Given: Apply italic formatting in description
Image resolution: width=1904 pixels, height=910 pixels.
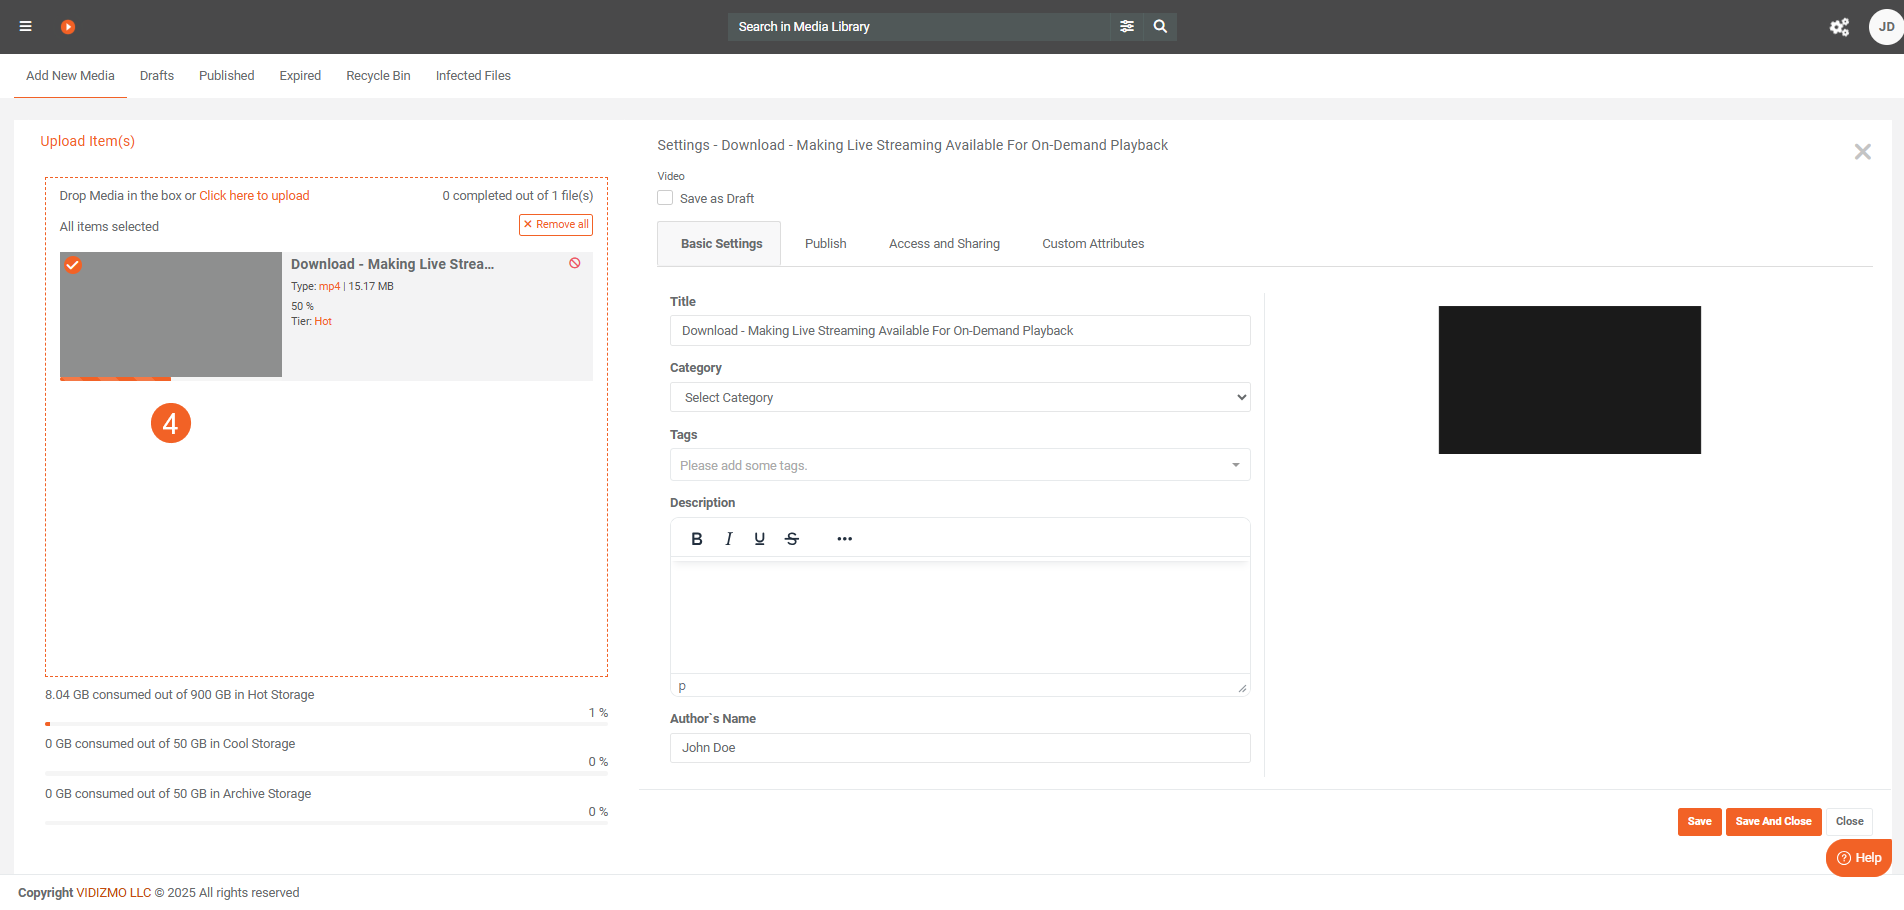Looking at the screenshot, I should pyautogui.click(x=729, y=539).
